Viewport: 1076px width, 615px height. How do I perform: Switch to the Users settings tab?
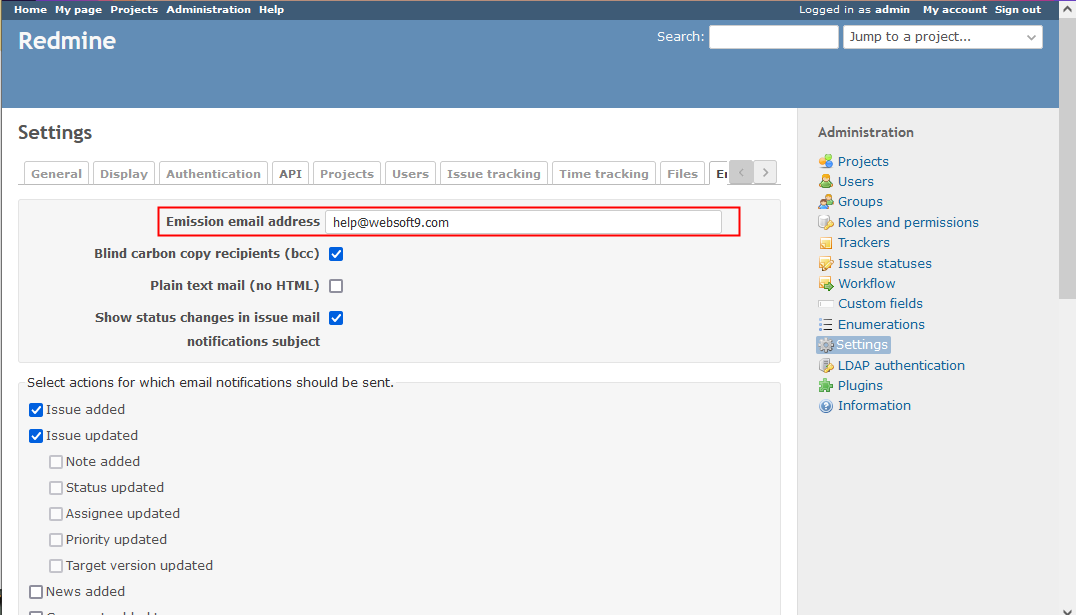tap(410, 174)
